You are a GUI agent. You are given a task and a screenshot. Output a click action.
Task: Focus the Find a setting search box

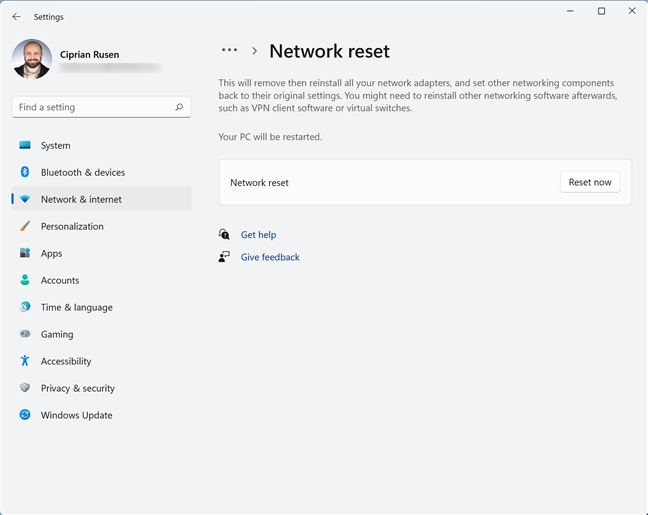pyautogui.click(x=90, y=107)
